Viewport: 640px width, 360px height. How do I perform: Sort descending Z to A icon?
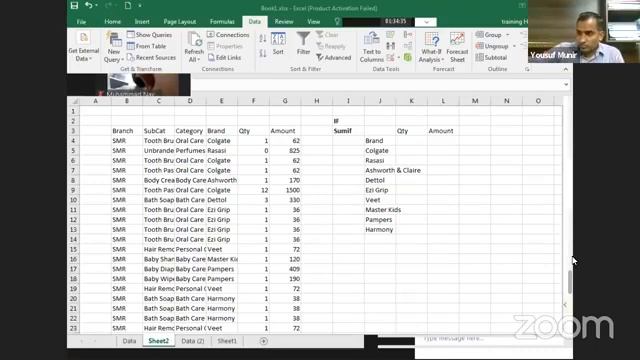262,53
